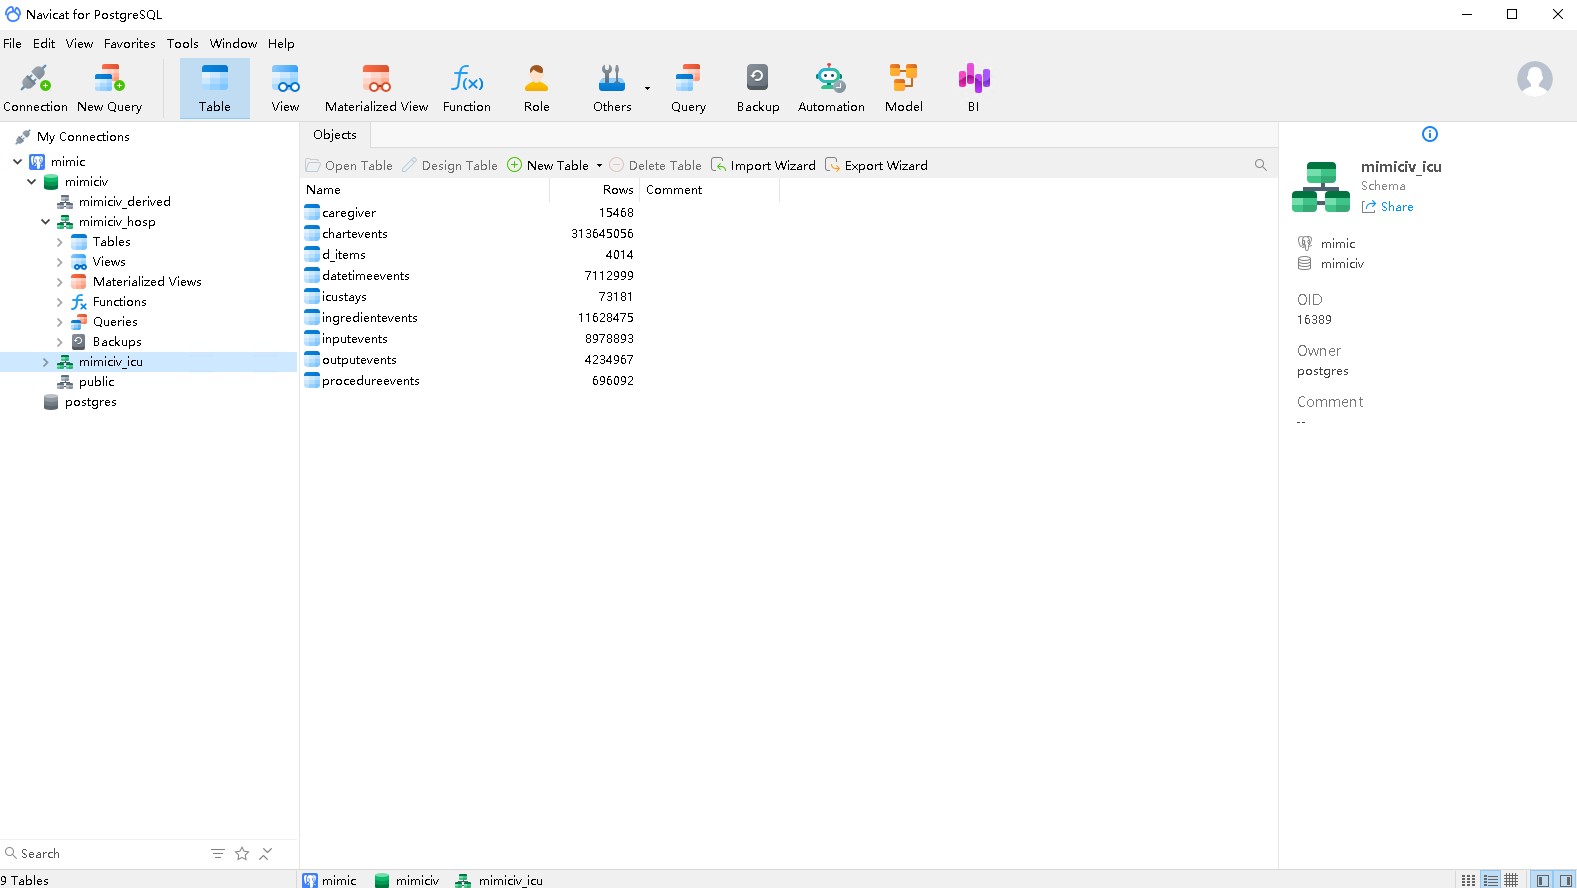The image size is (1577, 888).
Task: Toggle the left navigation pane
Action: [1543, 880]
